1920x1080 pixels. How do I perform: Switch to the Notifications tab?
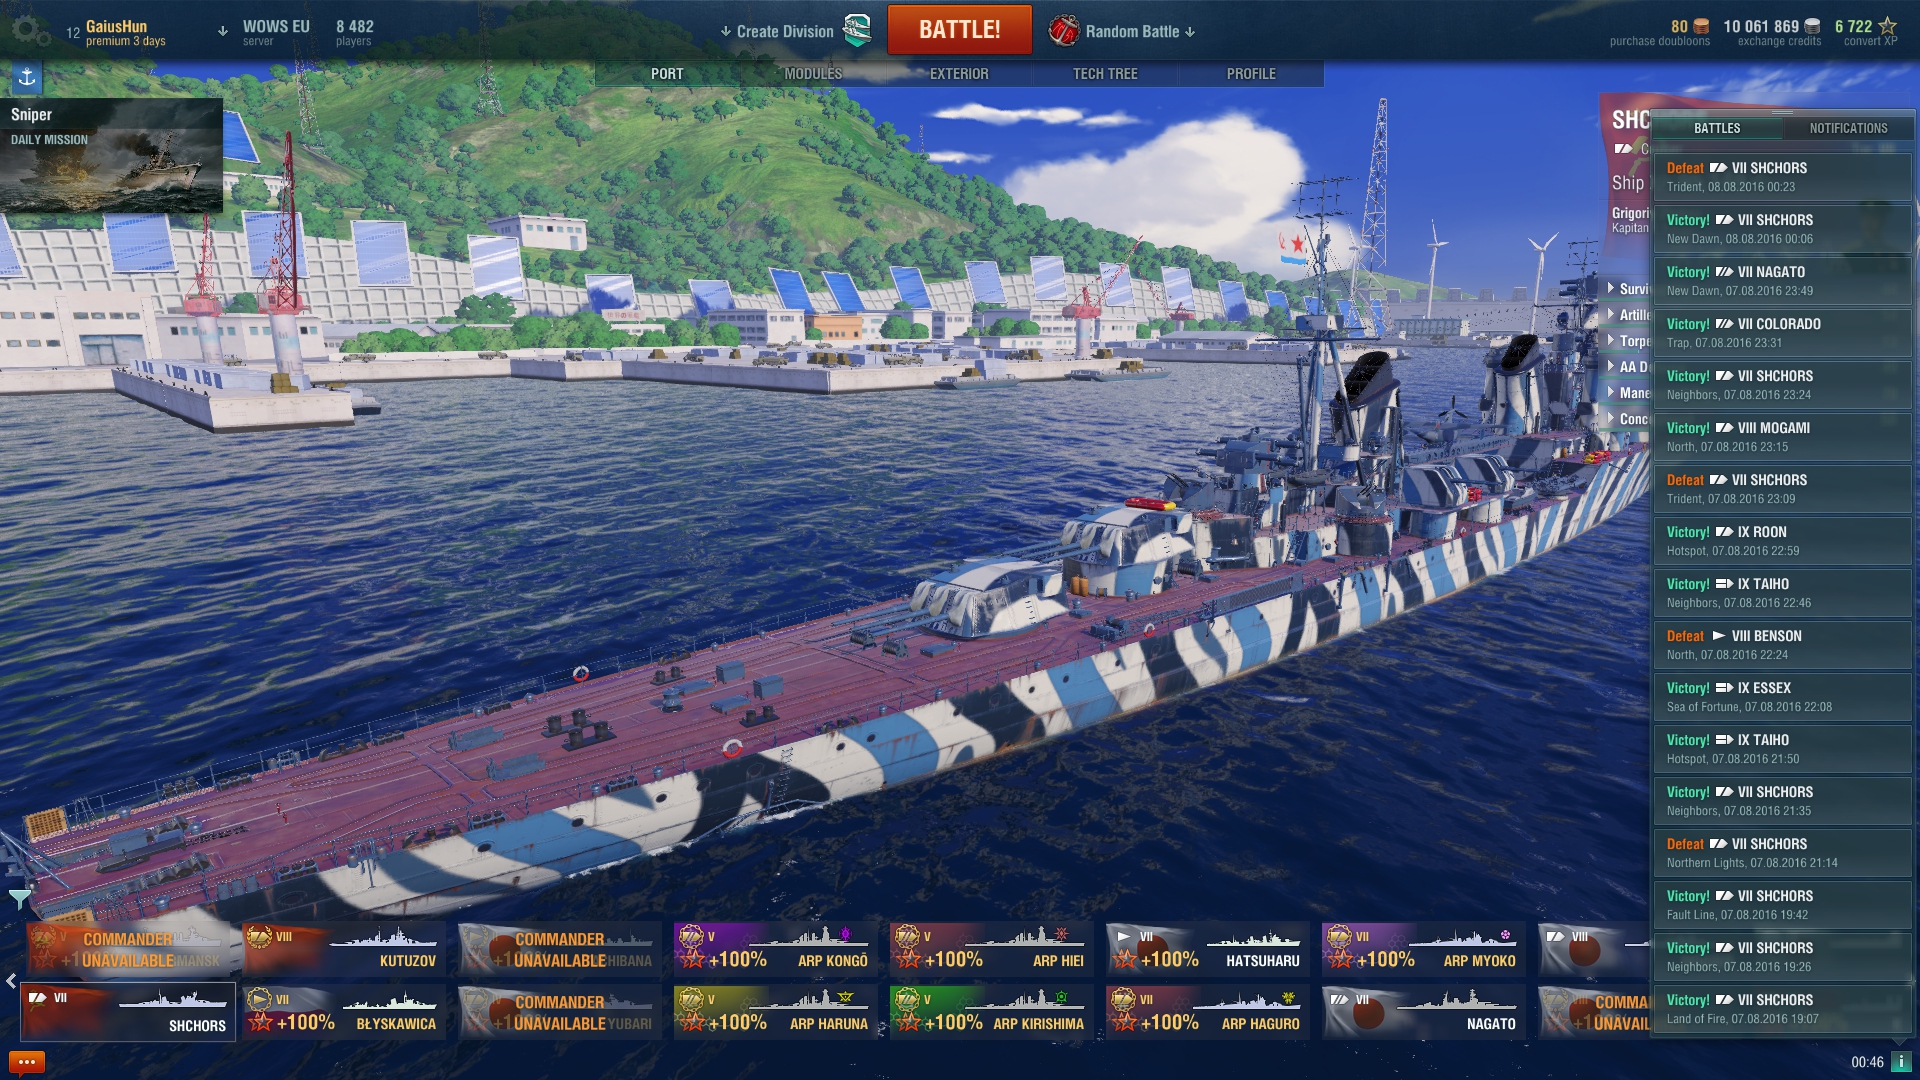click(1848, 128)
